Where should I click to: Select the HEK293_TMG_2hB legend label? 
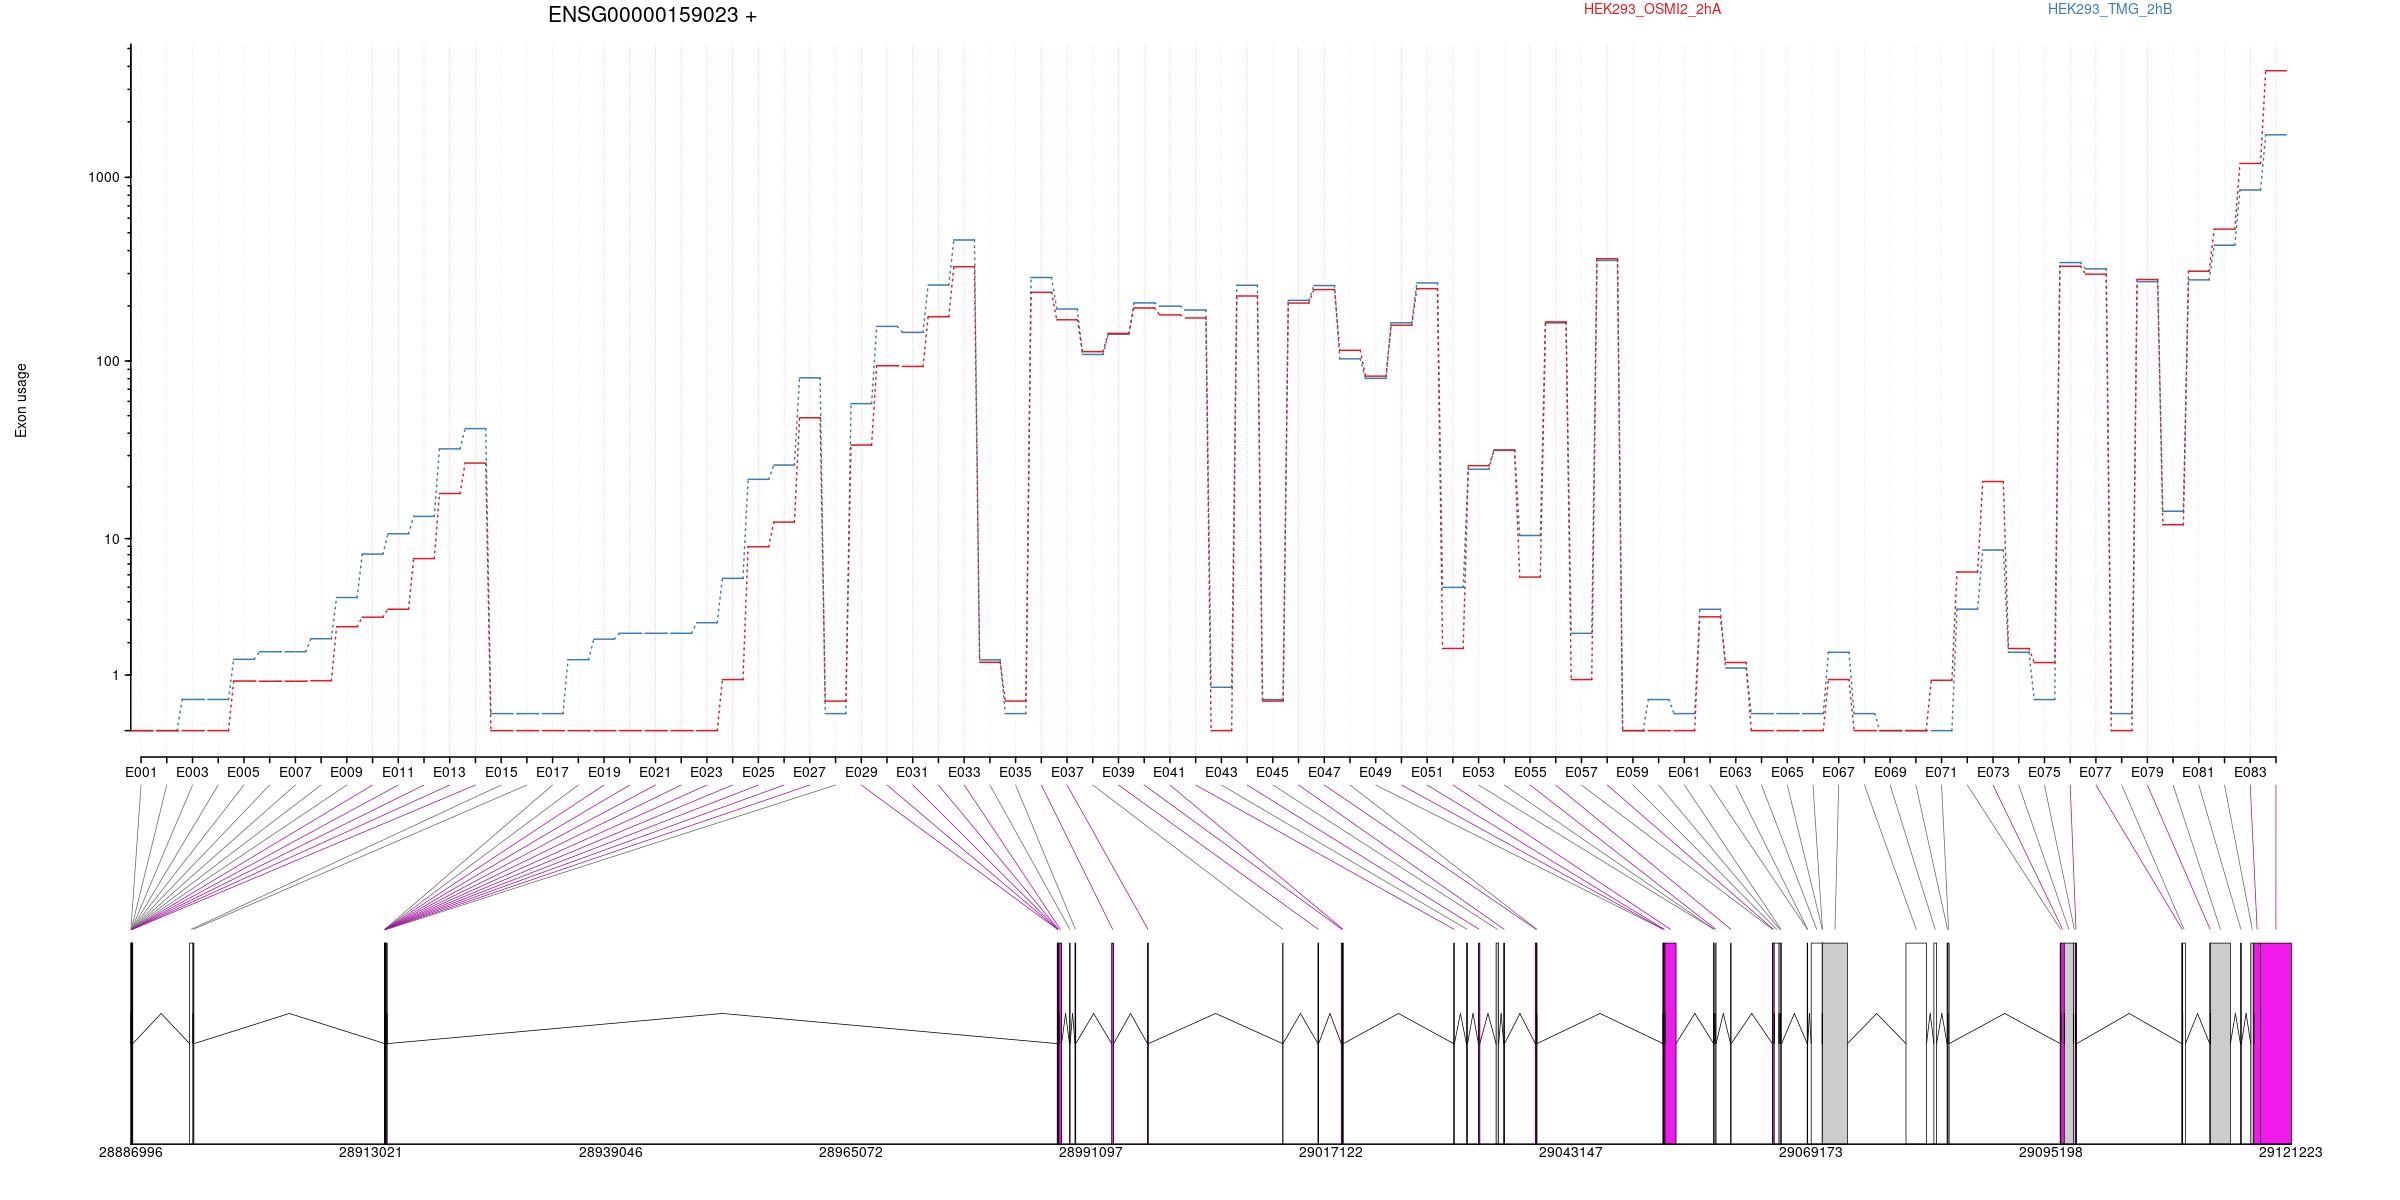pos(2110,9)
